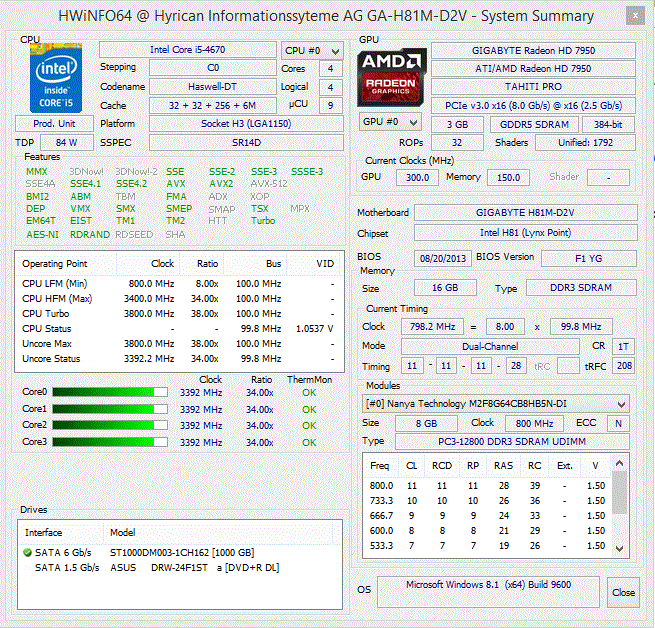Image resolution: width=655 pixels, height=628 pixels.
Task: Open the CPU #0 selector dropdown
Action: 312,51
